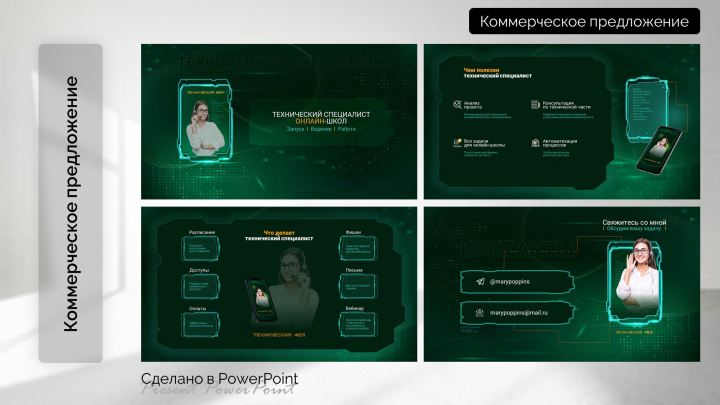This screenshot has width=720, height=405.
Task: Open the marypoppins@mail.ru contact field
Action: 517,313
